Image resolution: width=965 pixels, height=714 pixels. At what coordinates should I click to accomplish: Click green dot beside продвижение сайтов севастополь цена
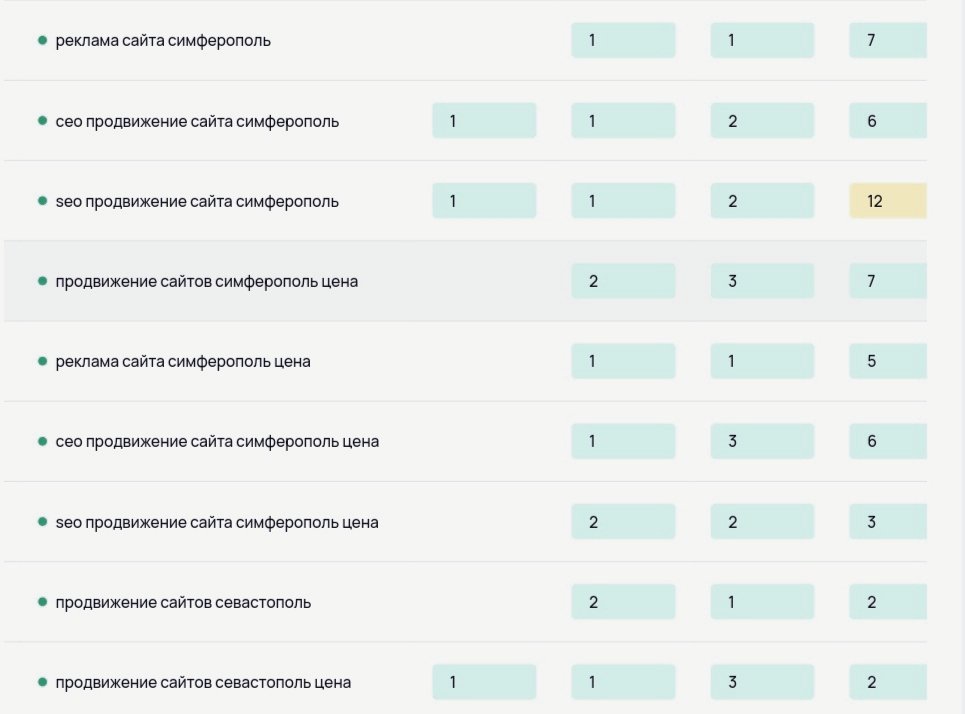tap(42, 682)
